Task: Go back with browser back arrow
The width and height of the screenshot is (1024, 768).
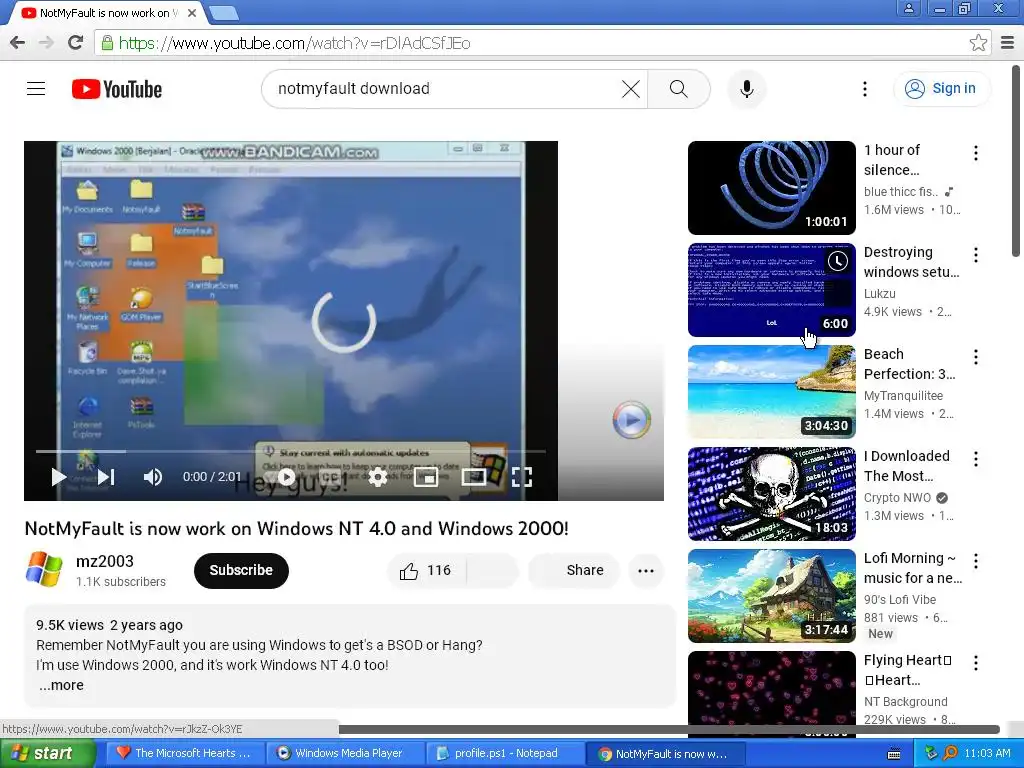Action: (x=18, y=43)
